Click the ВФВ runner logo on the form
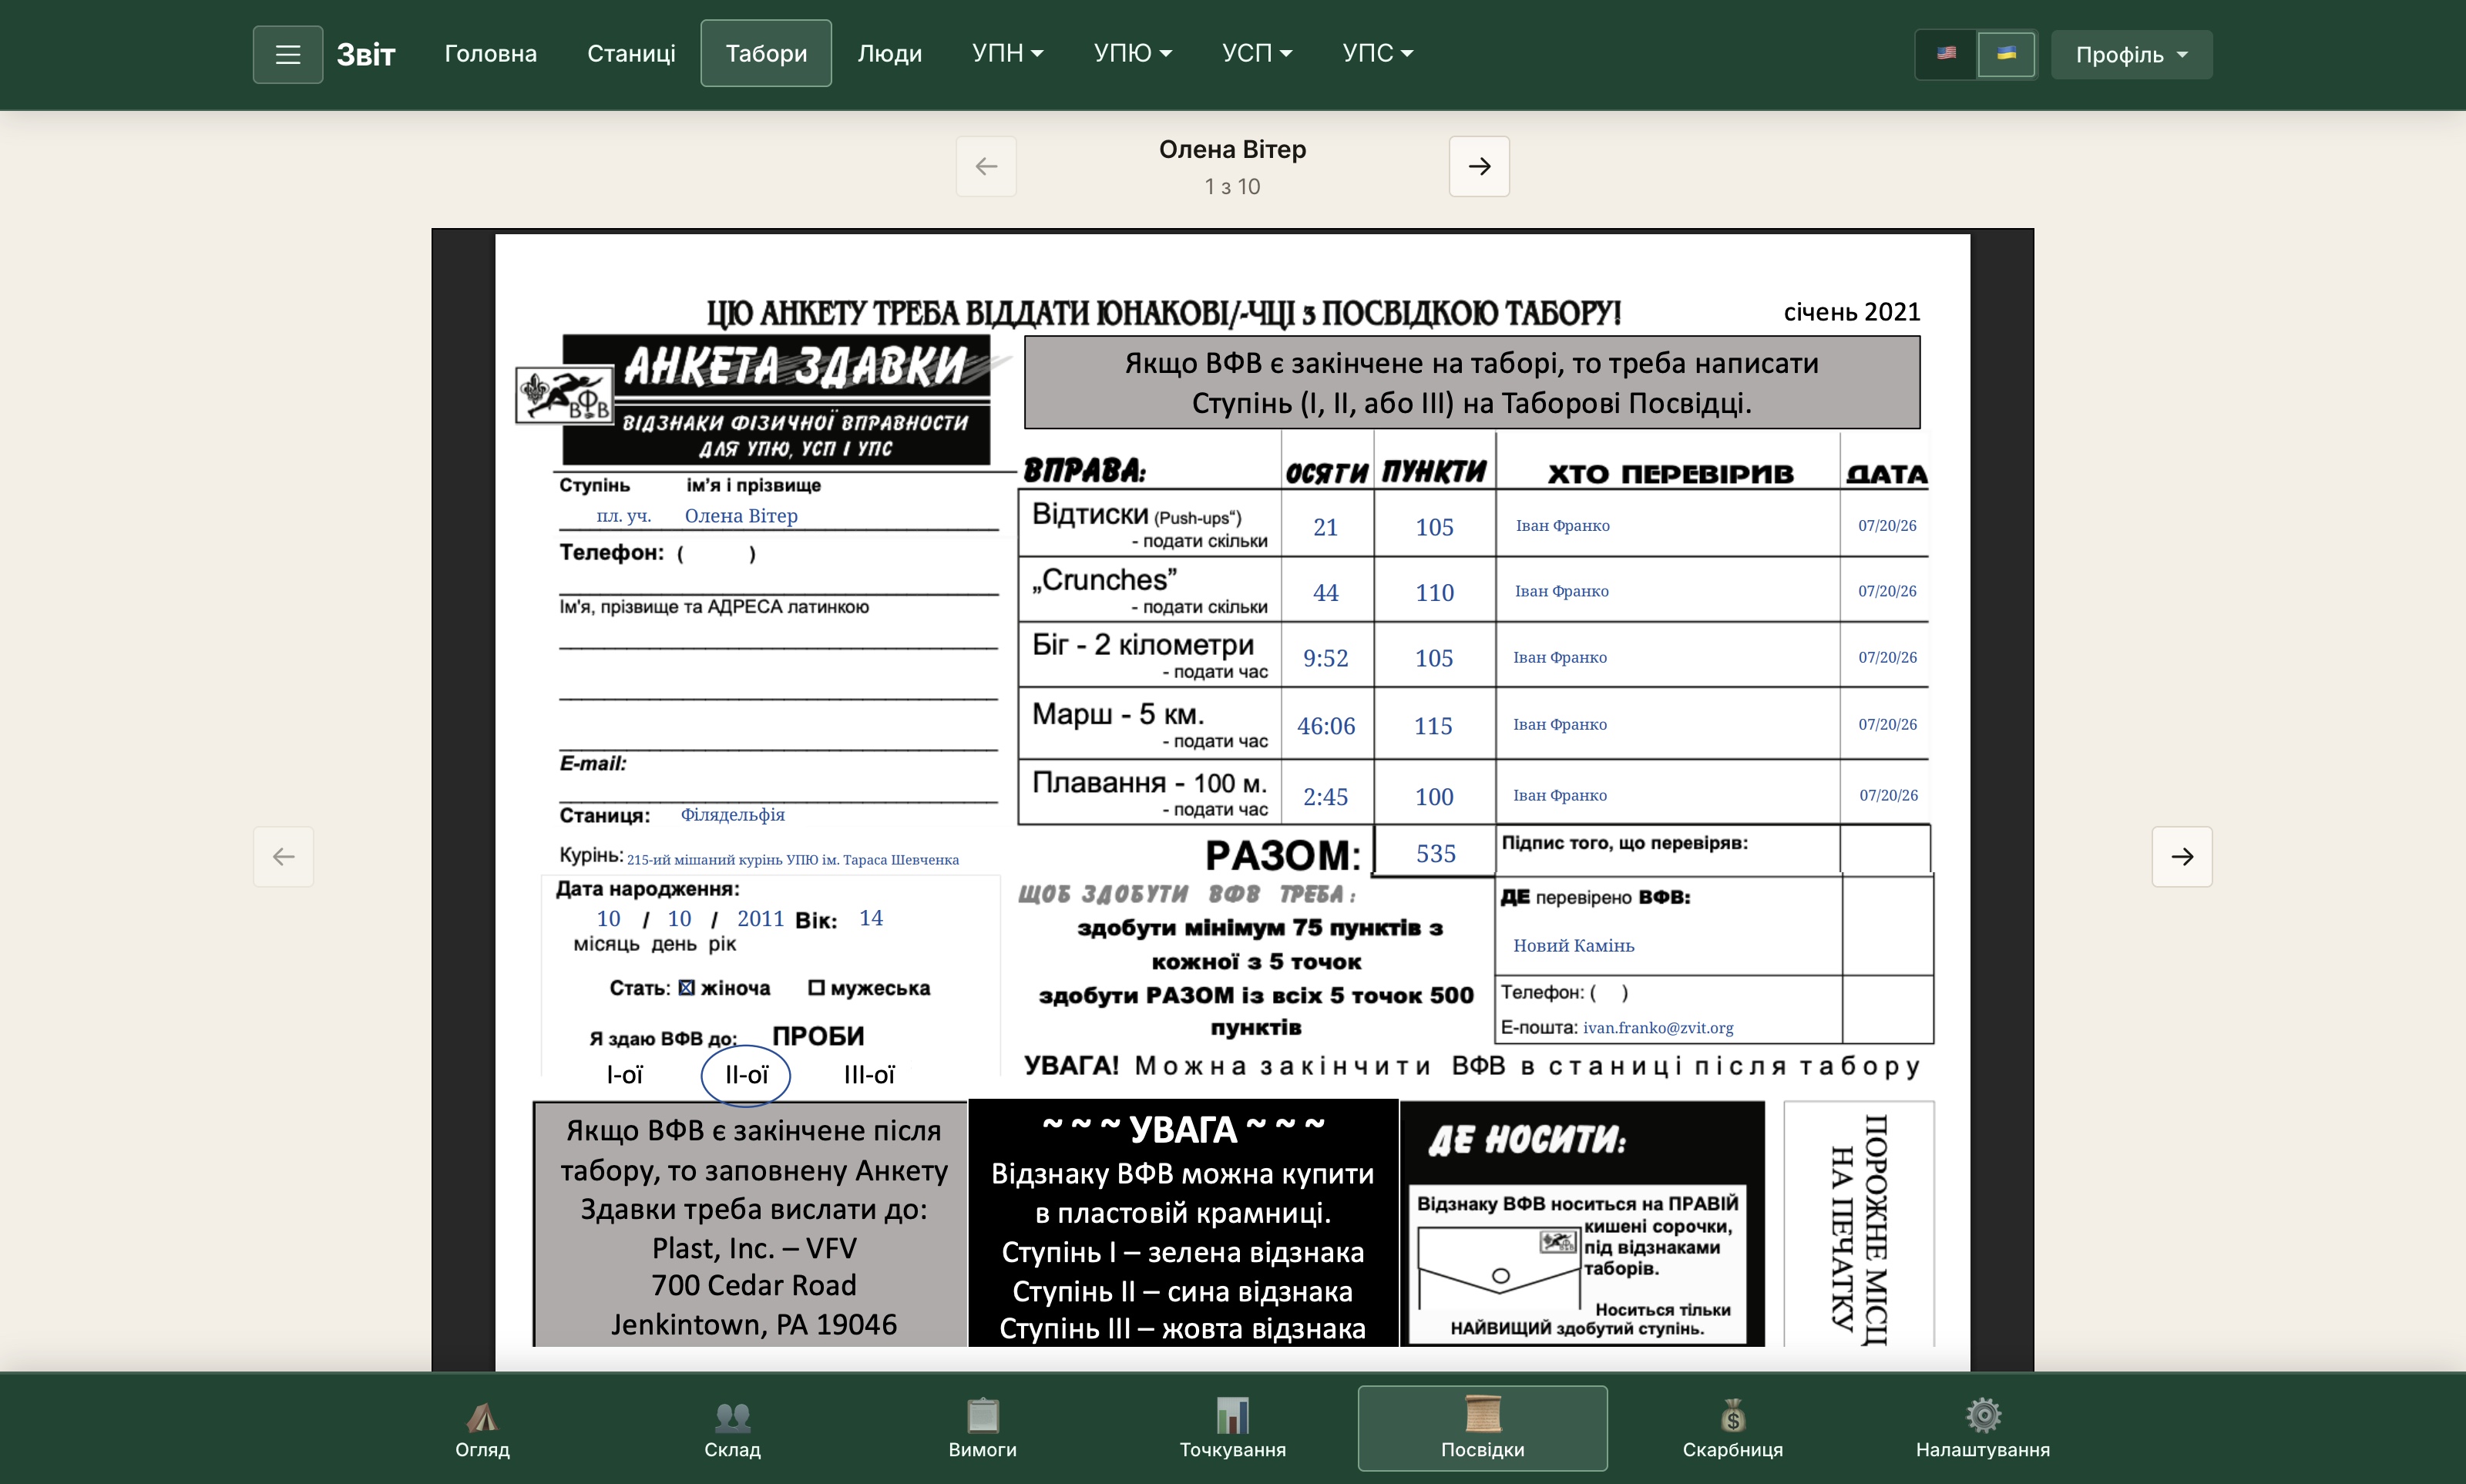This screenshot has width=2466, height=1484. (x=564, y=395)
